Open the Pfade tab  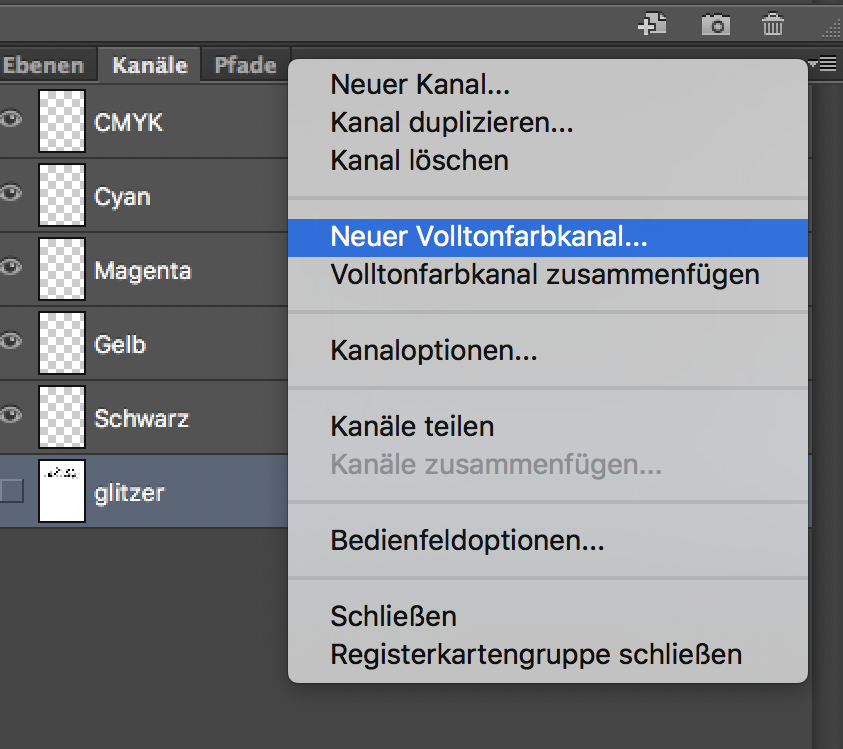click(245, 66)
